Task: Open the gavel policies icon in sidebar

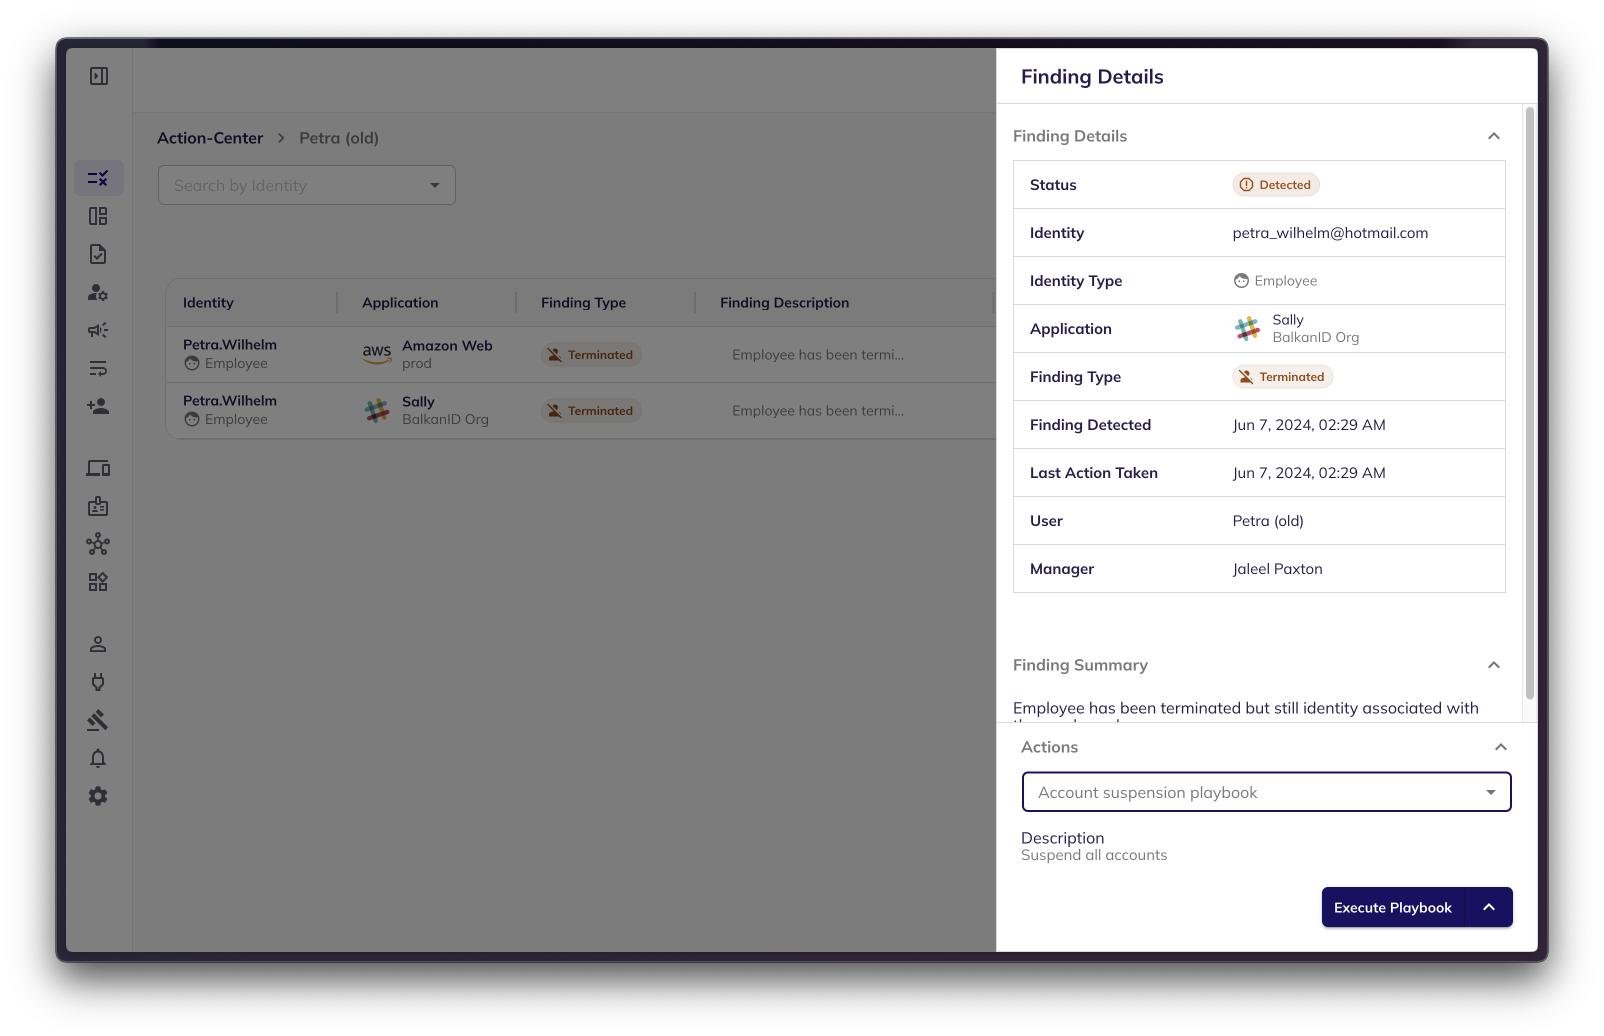Action: pos(98,720)
